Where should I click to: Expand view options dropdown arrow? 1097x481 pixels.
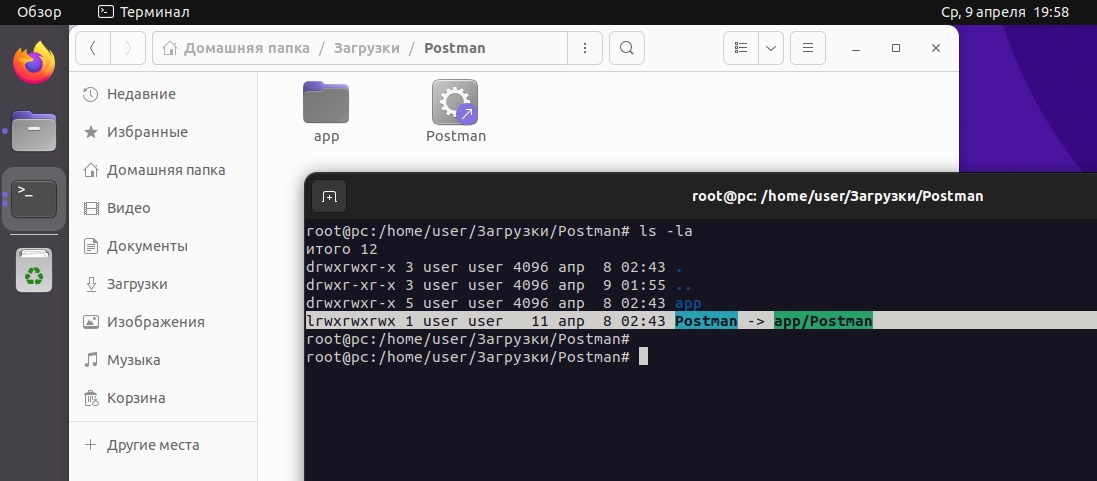771,48
